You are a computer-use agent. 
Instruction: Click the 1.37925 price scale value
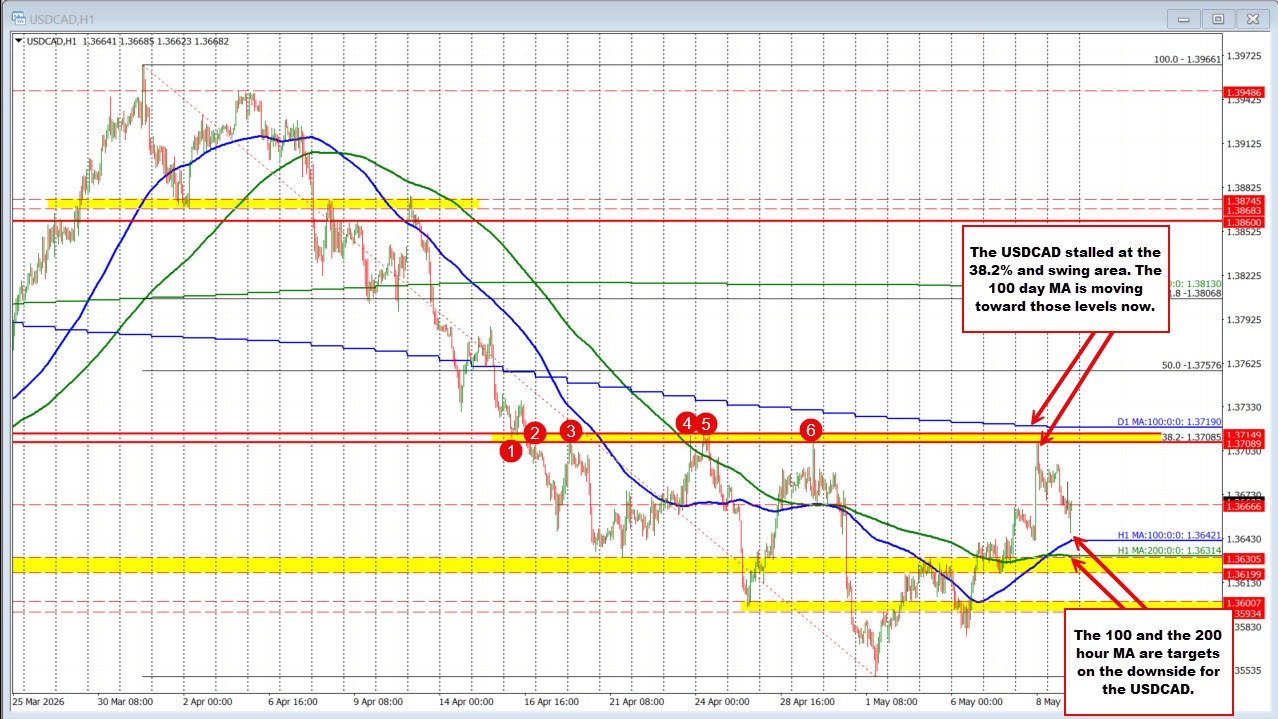pos(1246,319)
